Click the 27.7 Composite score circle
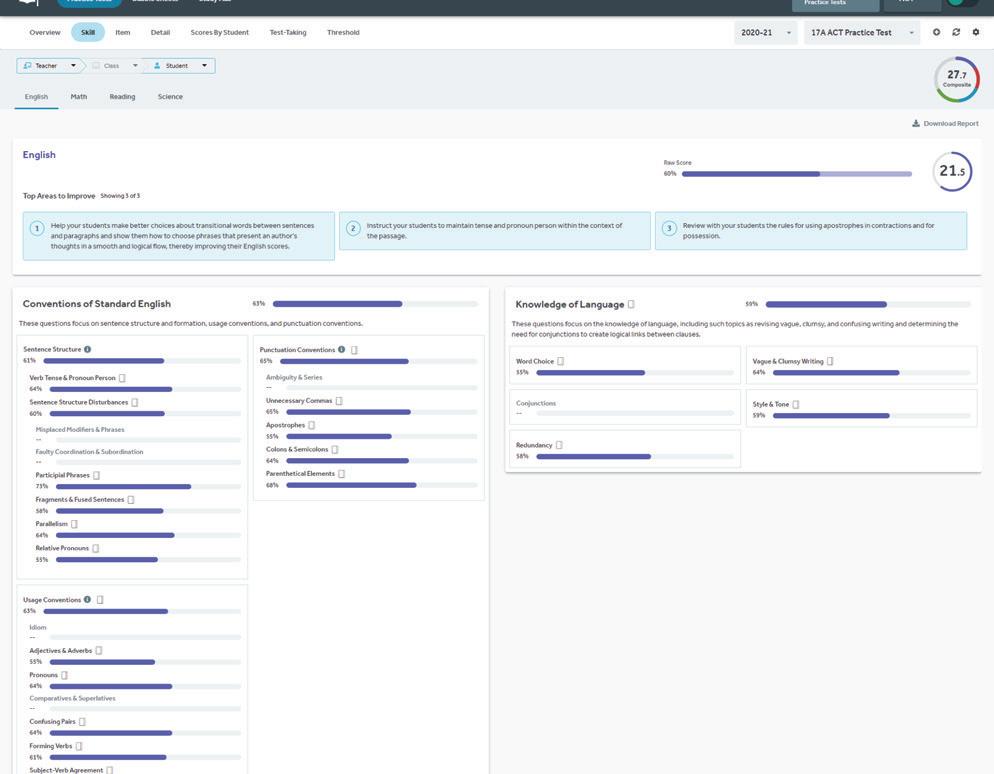 pyautogui.click(x=957, y=79)
